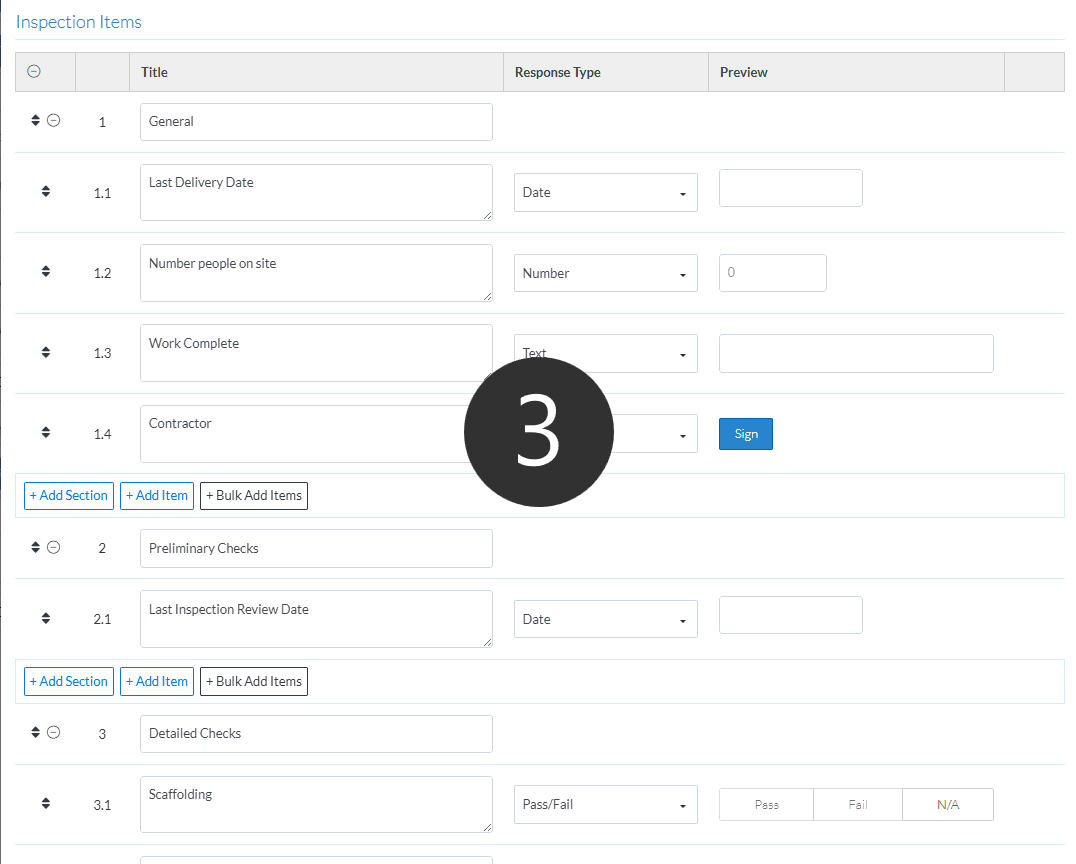Select Fail in Scaffolding preview

pyautogui.click(x=857, y=805)
